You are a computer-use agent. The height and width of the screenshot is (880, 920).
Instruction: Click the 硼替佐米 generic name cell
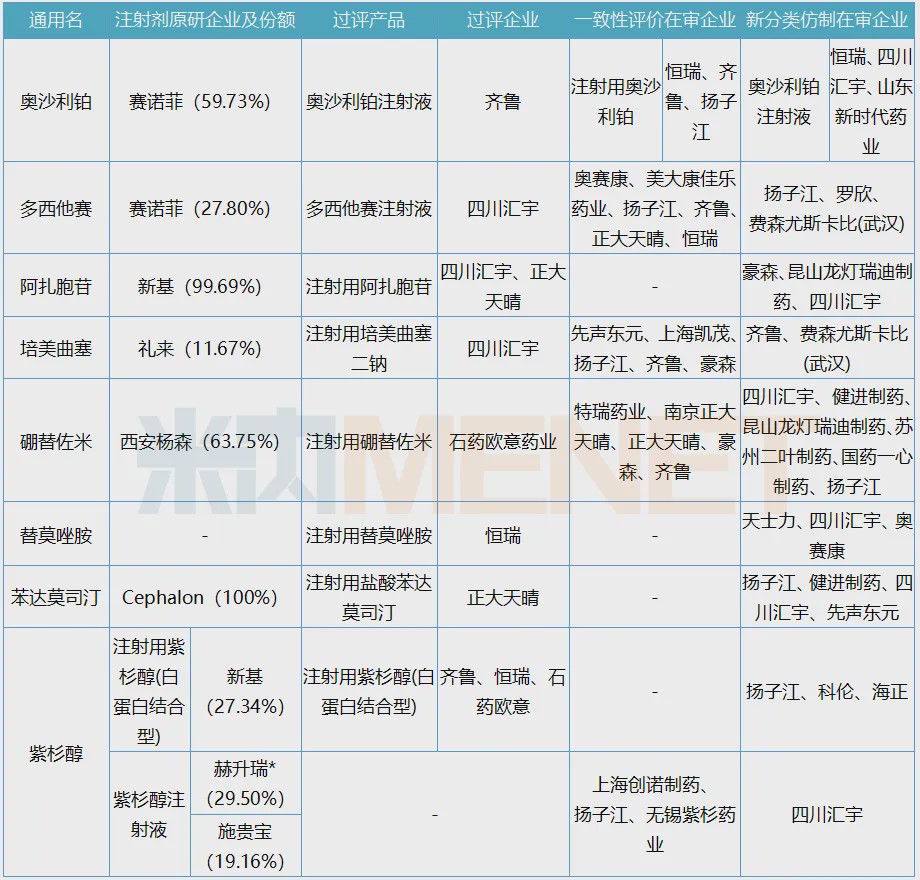[x=56, y=441]
